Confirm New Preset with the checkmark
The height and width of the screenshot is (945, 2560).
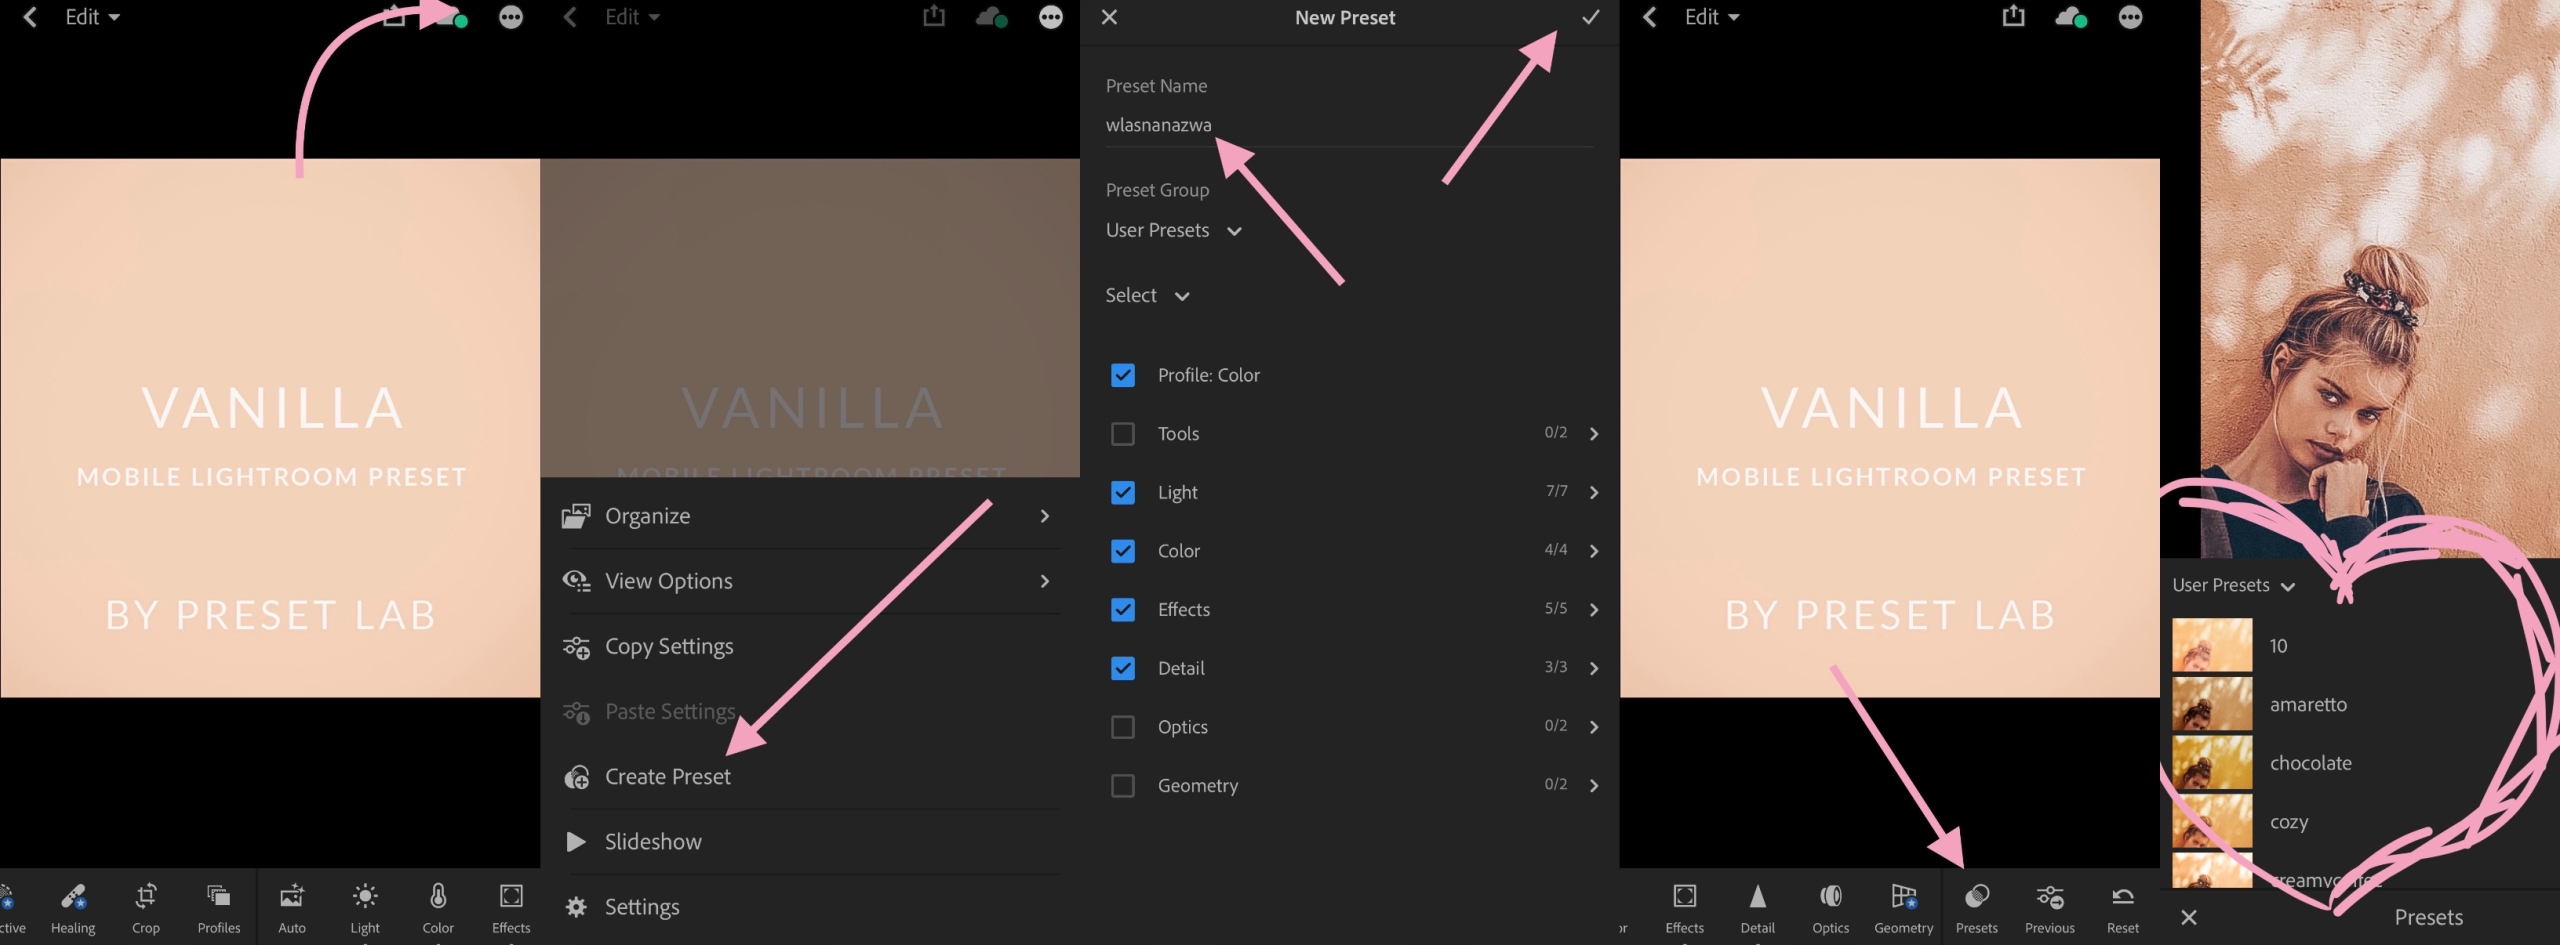[1589, 17]
